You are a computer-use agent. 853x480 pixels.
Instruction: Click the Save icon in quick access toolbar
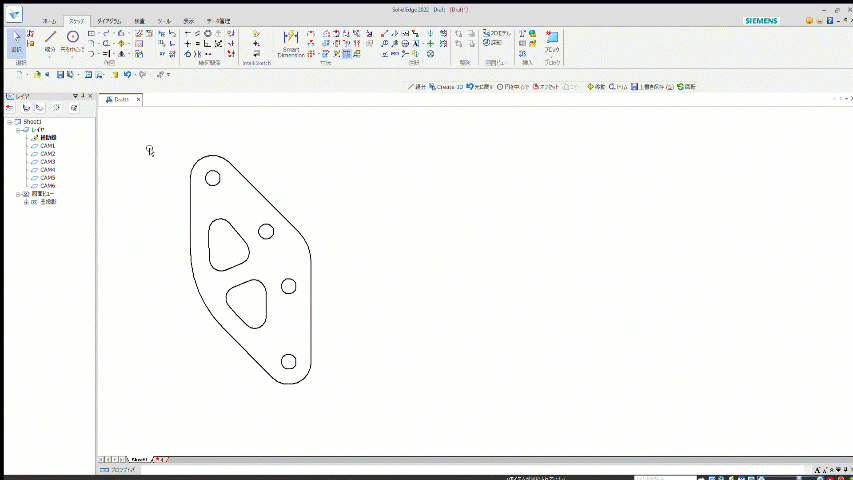60,75
